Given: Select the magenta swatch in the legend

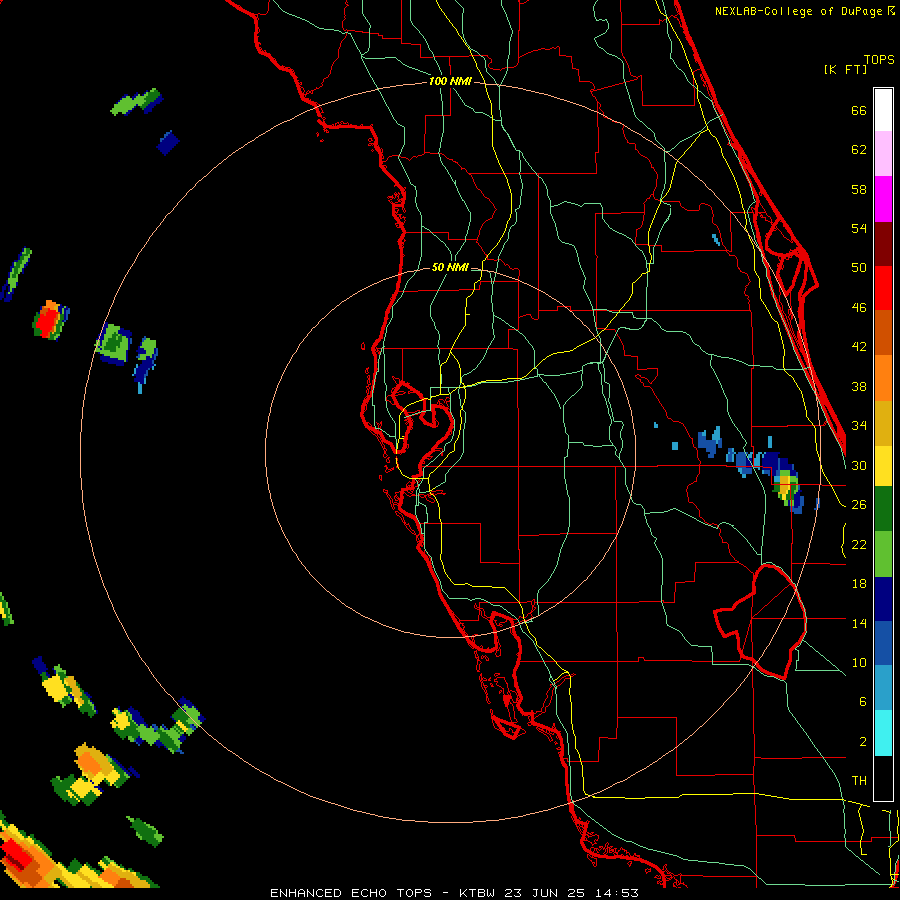Looking at the screenshot, I should coord(883,199).
